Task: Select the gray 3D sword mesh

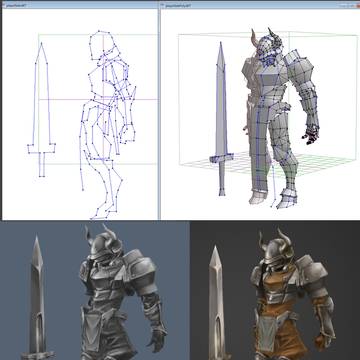Action: pos(221,119)
